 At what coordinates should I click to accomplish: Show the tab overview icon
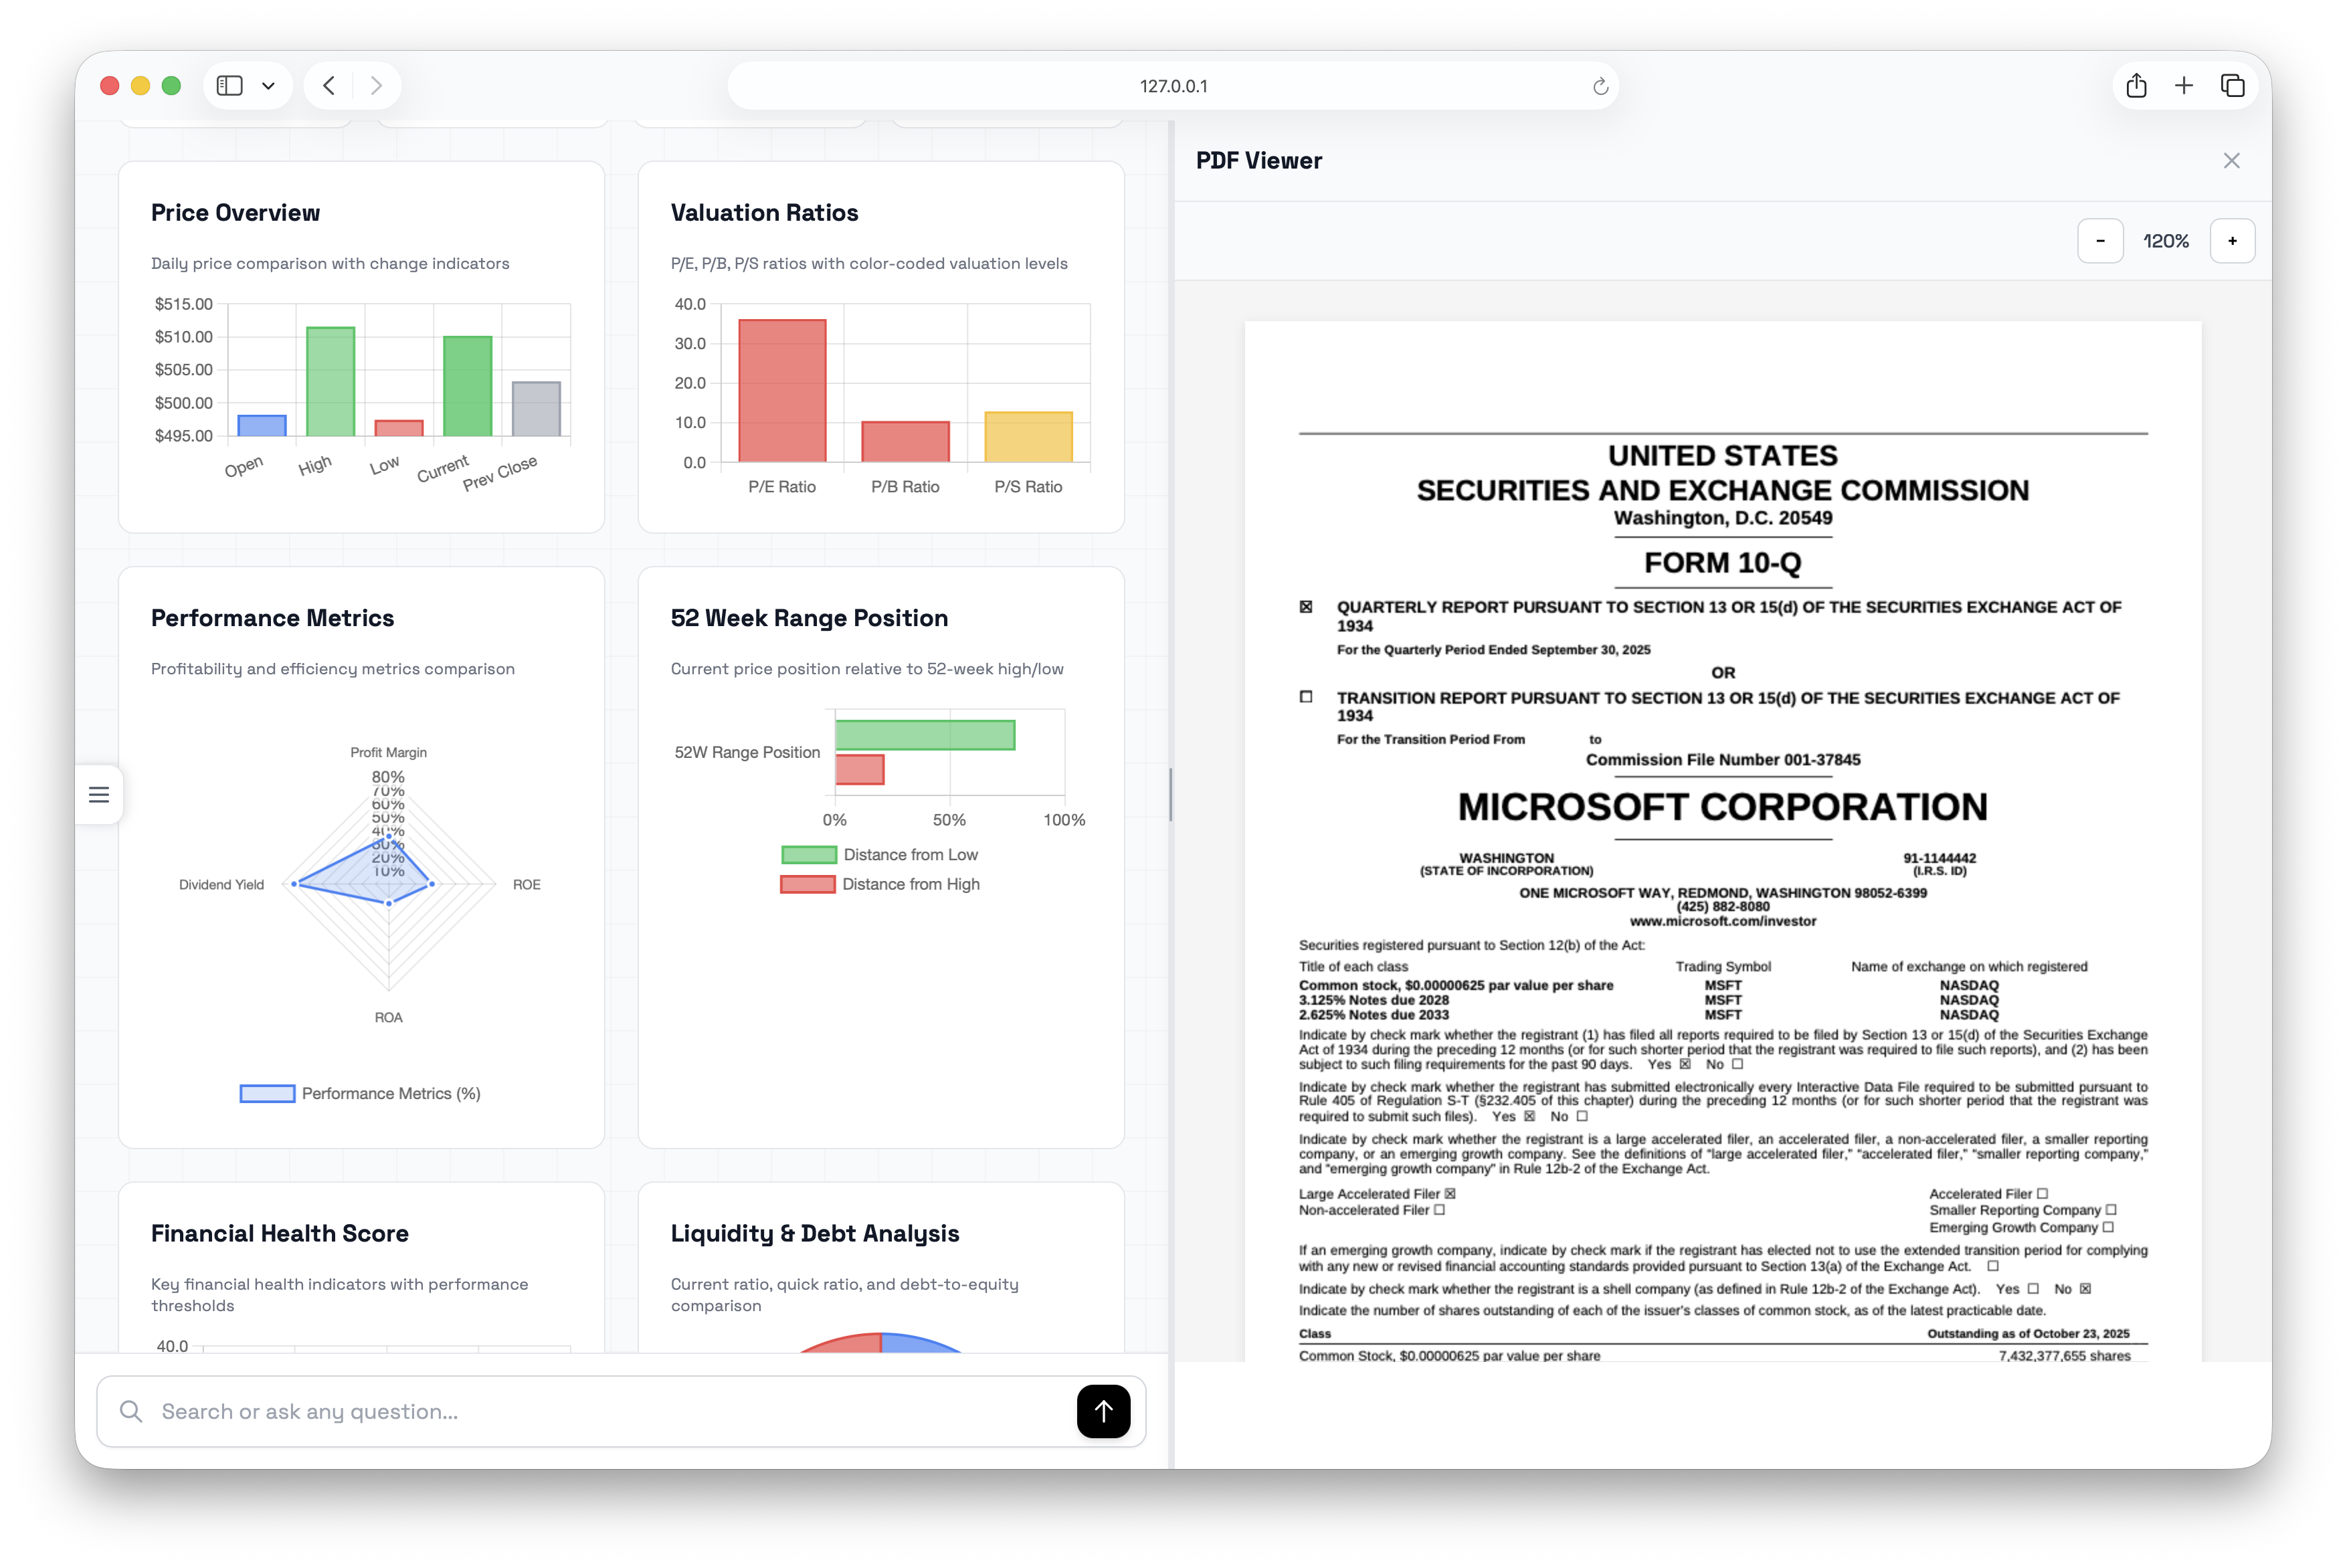click(2232, 86)
